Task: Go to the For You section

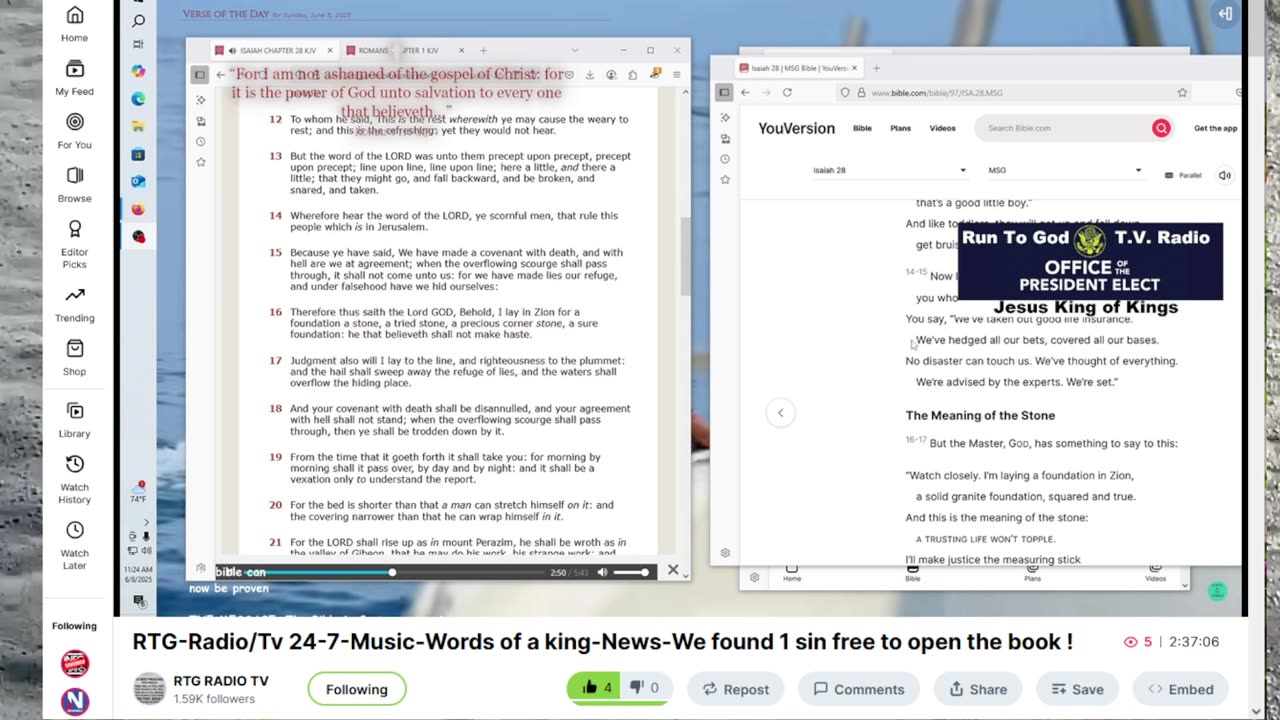Action: tap(74, 131)
